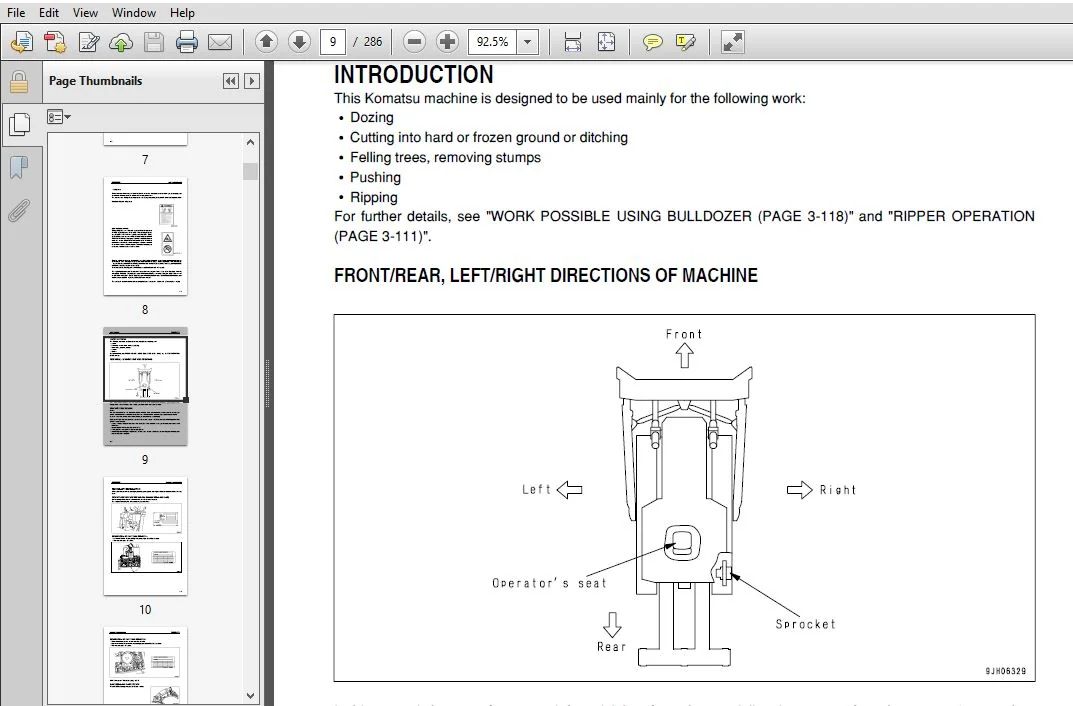The width and height of the screenshot is (1073, 706).
Task: Click the 'Right' label in the diagram
Action: [838, 490]
